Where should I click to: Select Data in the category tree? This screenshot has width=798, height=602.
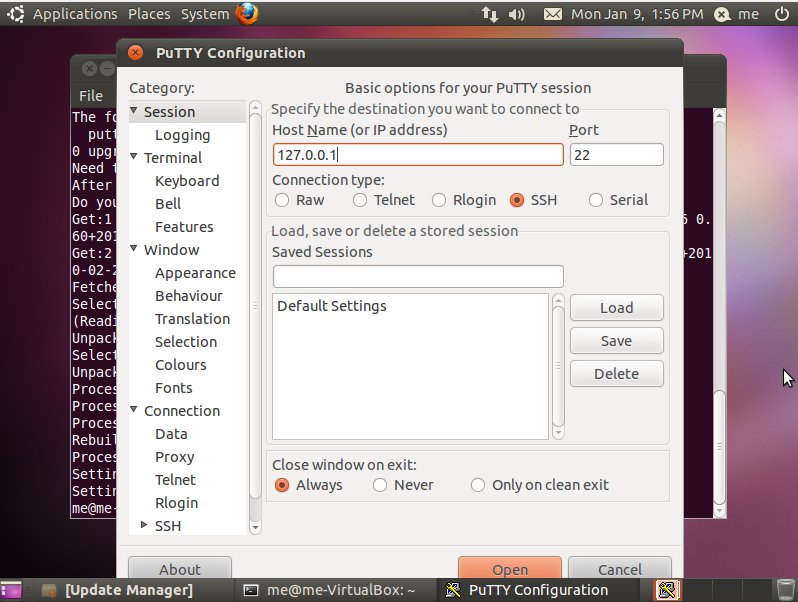pyautogui.click(x=172, y=434)
